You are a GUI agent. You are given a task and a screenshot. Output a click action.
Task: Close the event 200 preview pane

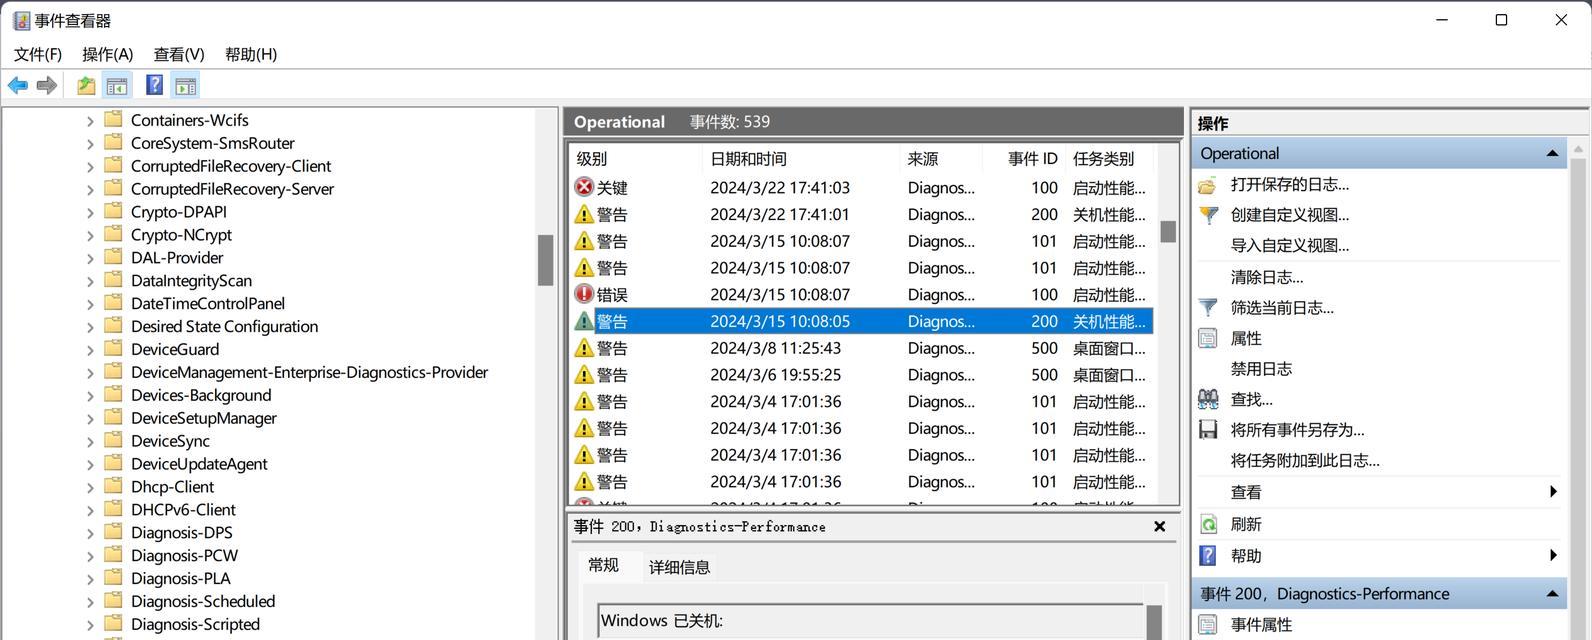click(x=1160, y=526)
